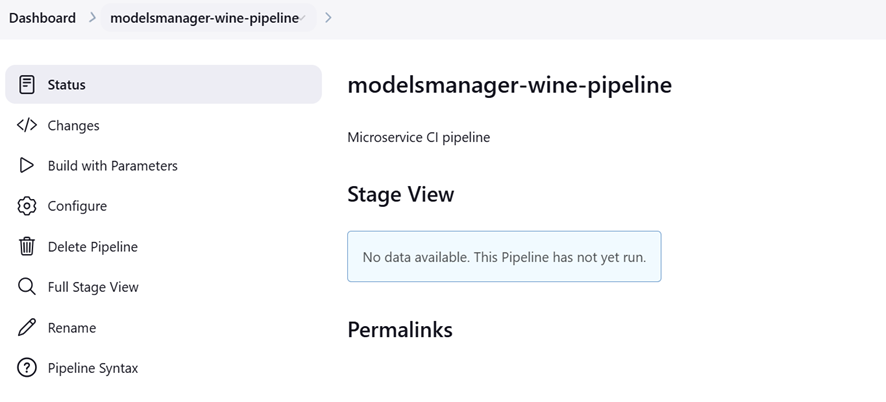This screenshot has width=886, height=402.
Task: Click the modelsmanager-wine-pipeline page heading
Action: point(509,85)
